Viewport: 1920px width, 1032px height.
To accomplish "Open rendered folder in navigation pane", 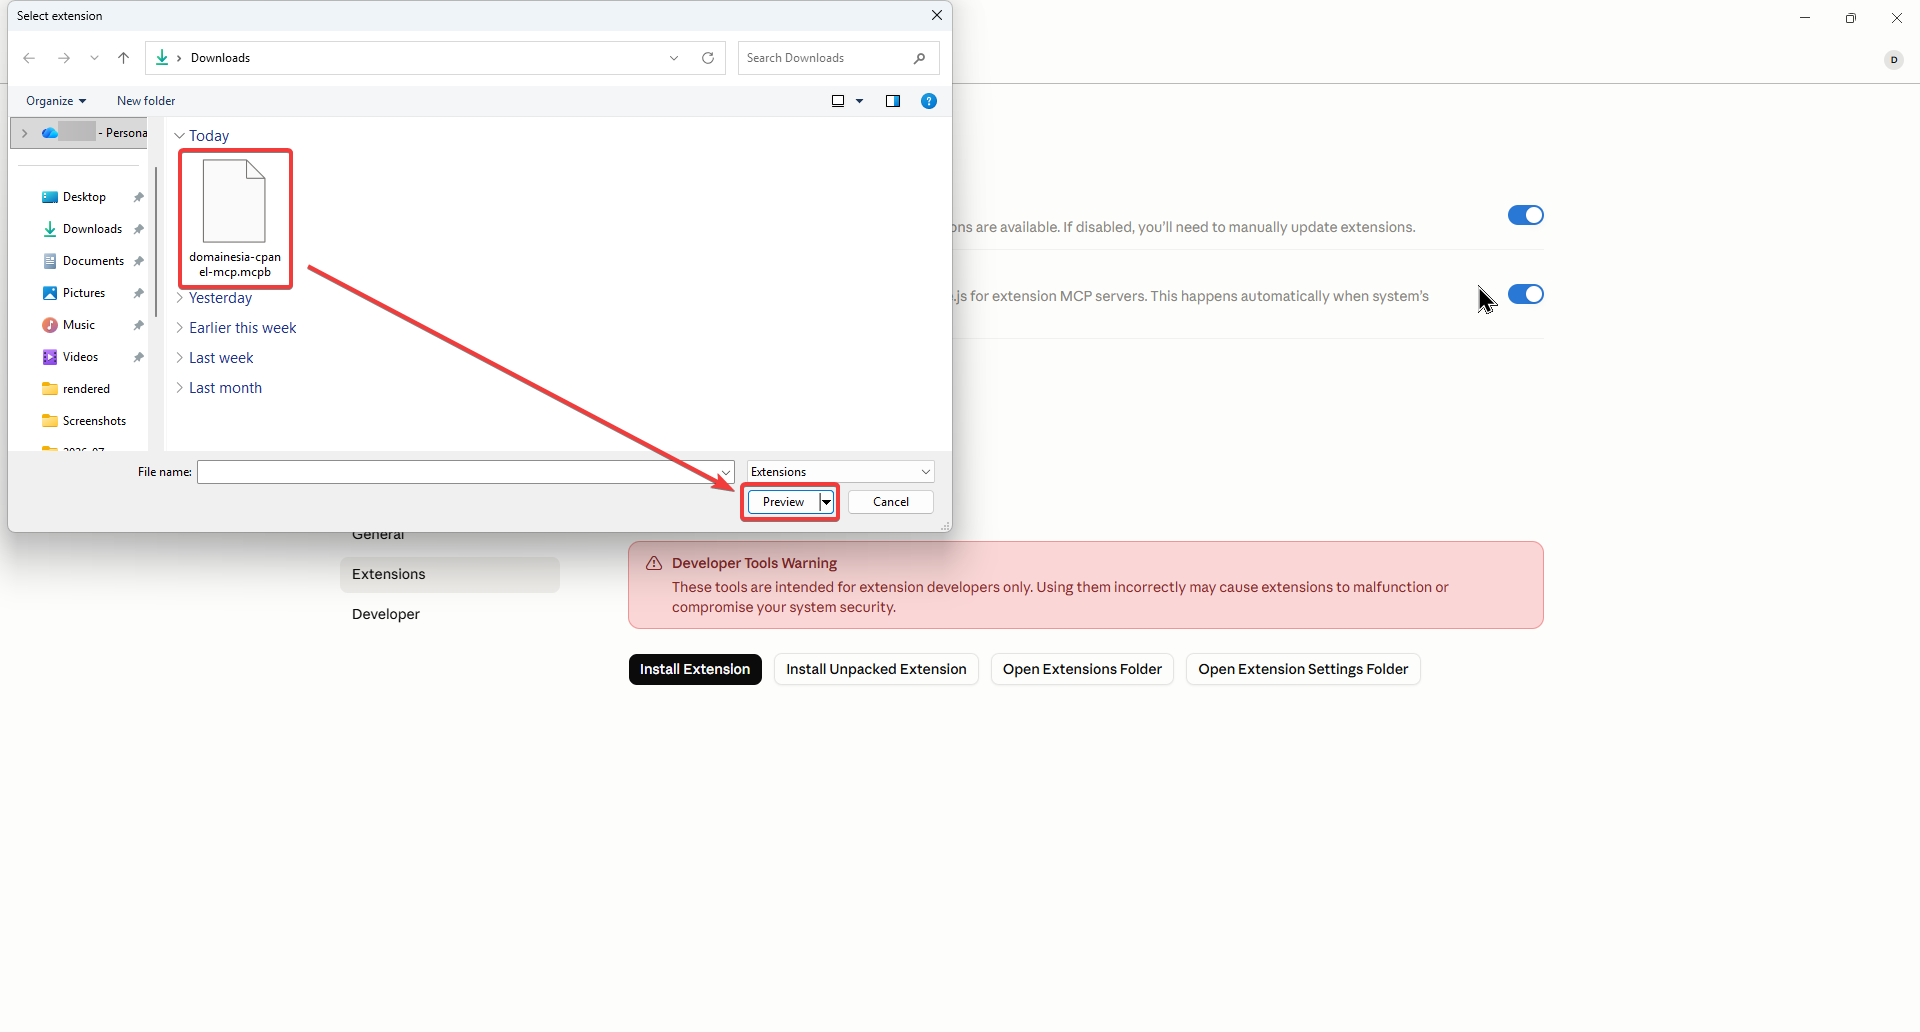I will (86, 389).
